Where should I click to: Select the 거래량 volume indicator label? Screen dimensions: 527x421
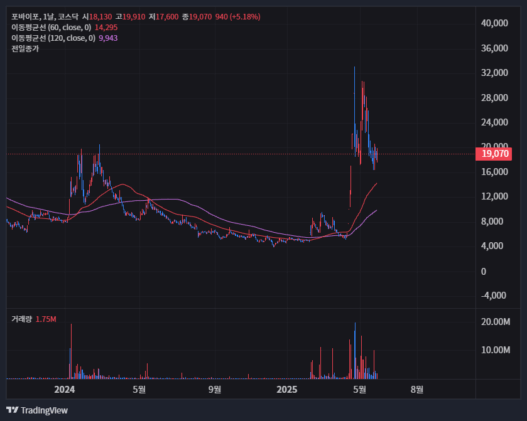(22, 319)
